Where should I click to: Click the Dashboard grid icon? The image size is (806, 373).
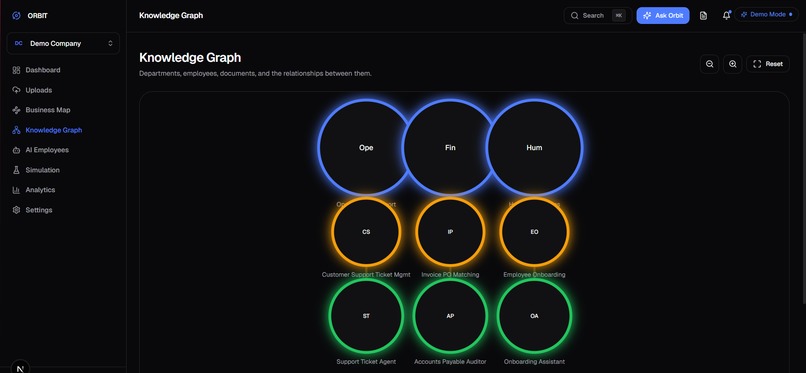coord(16,70)
